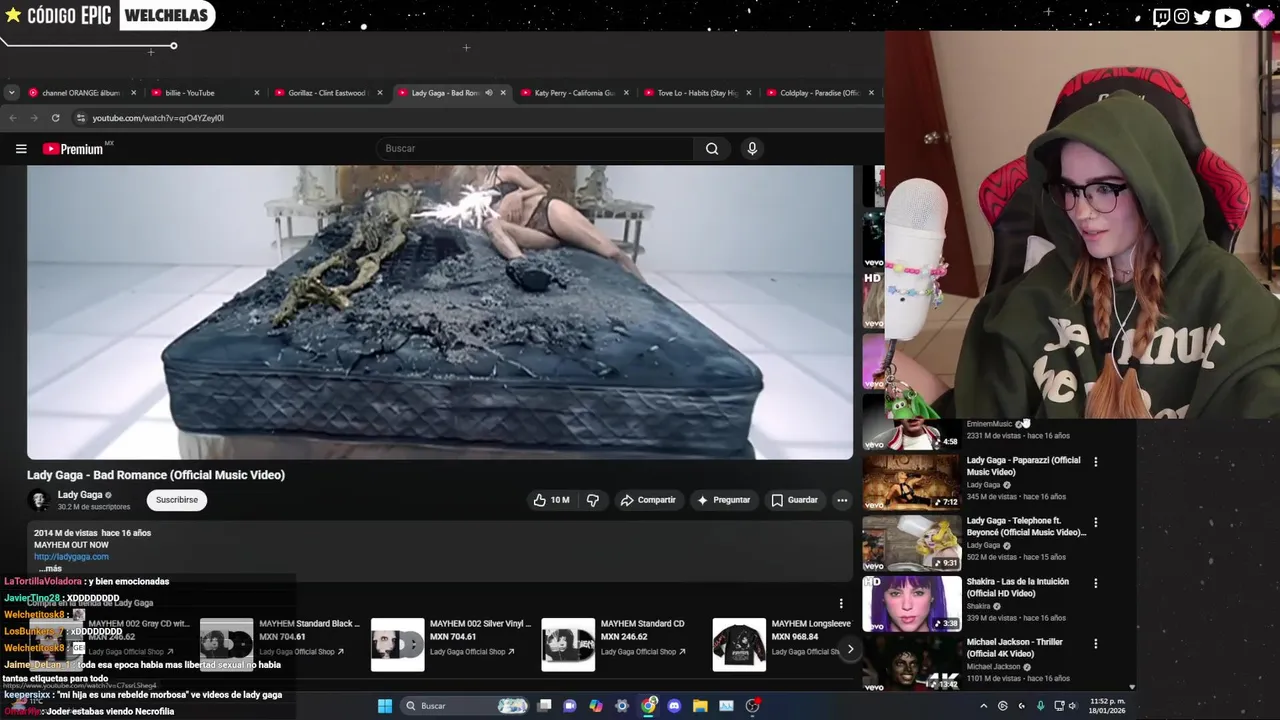The width and height of the screenshot is (1280, 720).
Task: Show next merchandise items with the arrow
Action: (x=850, y=649)
